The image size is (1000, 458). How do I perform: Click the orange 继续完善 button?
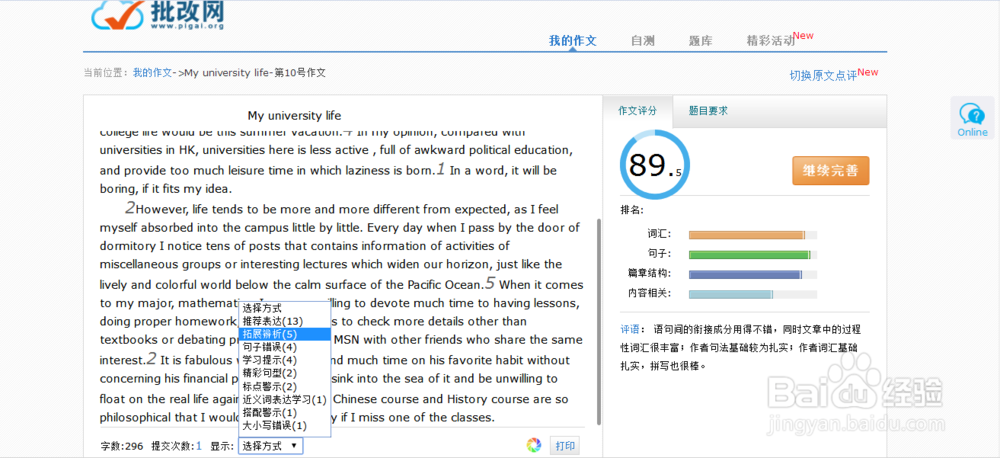coord(830,171)
